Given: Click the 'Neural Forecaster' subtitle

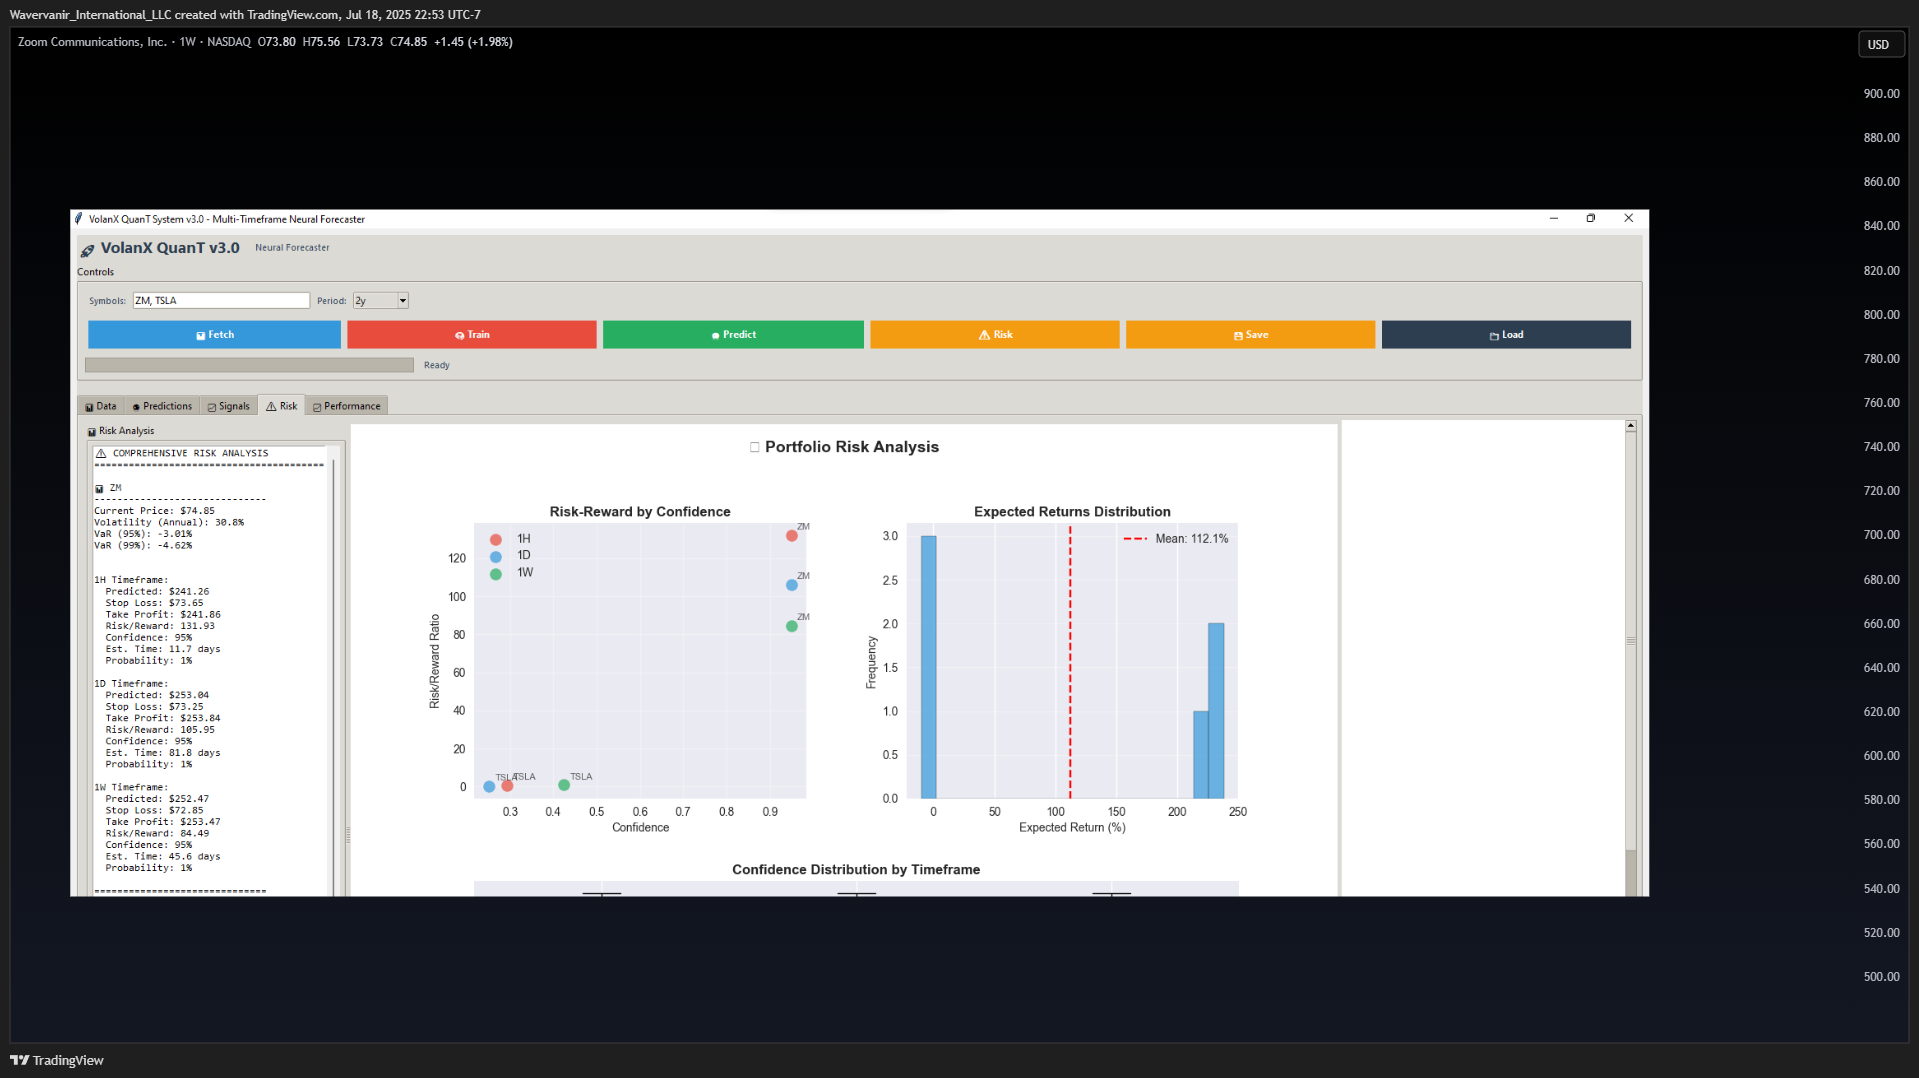Looking at the screenshot, I should click(x=292, y=248).
